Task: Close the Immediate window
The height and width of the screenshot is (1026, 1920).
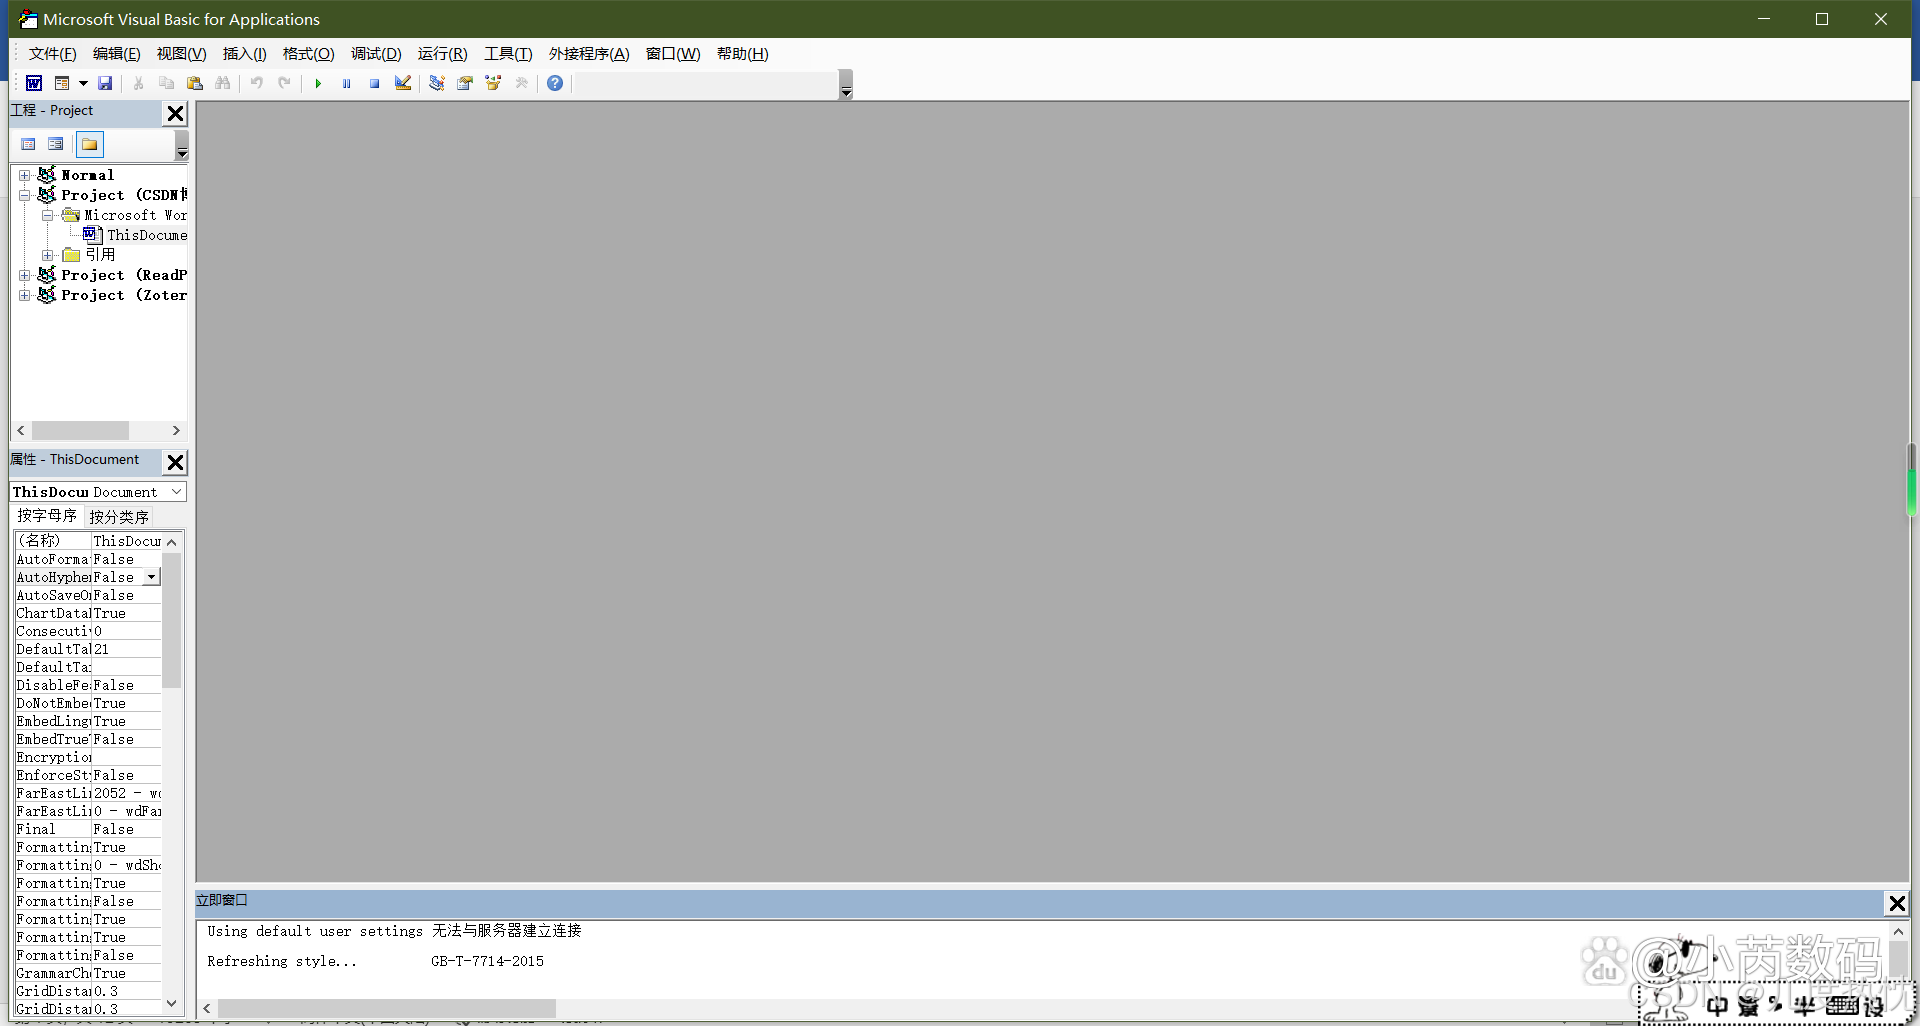Action: pos(1897,903)
